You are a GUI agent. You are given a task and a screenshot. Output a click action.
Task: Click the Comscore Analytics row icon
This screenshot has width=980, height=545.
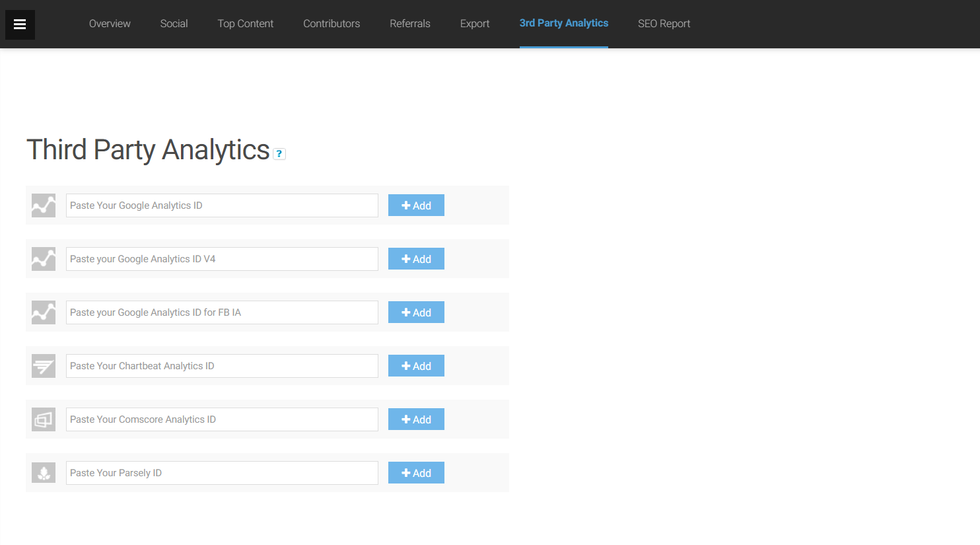click(43, 420)
